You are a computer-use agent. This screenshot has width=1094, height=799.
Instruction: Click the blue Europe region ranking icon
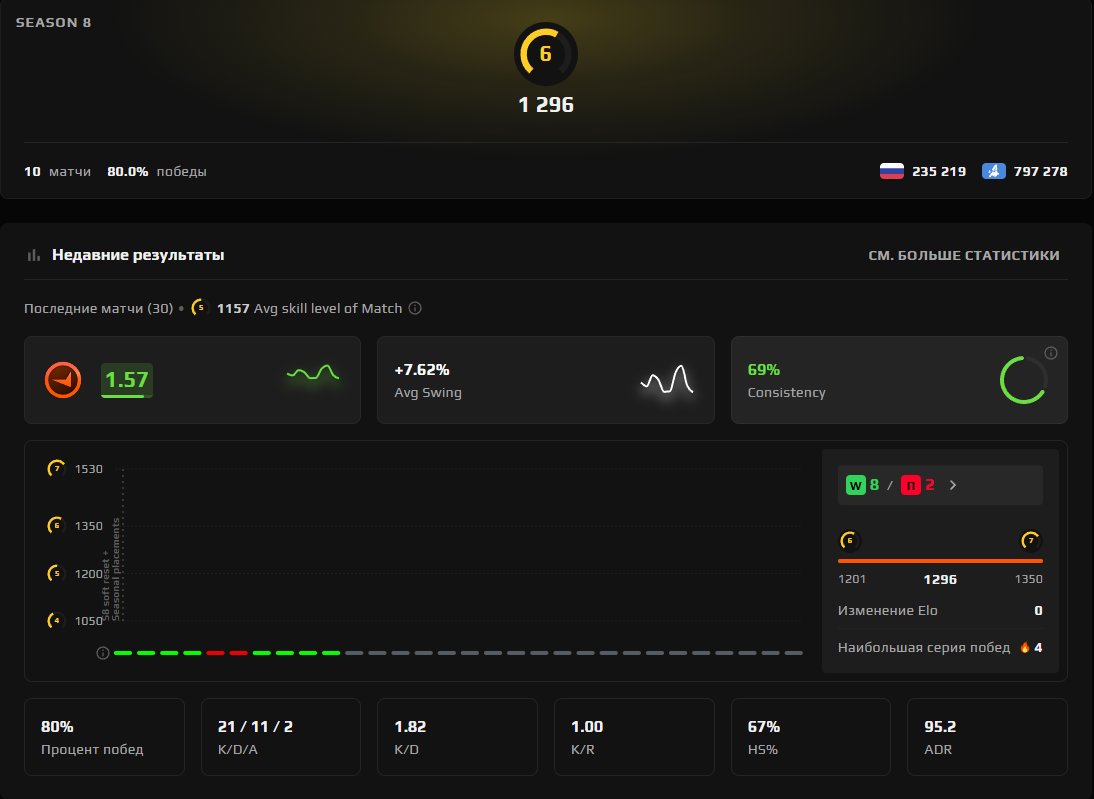click(x=994, y=171)
